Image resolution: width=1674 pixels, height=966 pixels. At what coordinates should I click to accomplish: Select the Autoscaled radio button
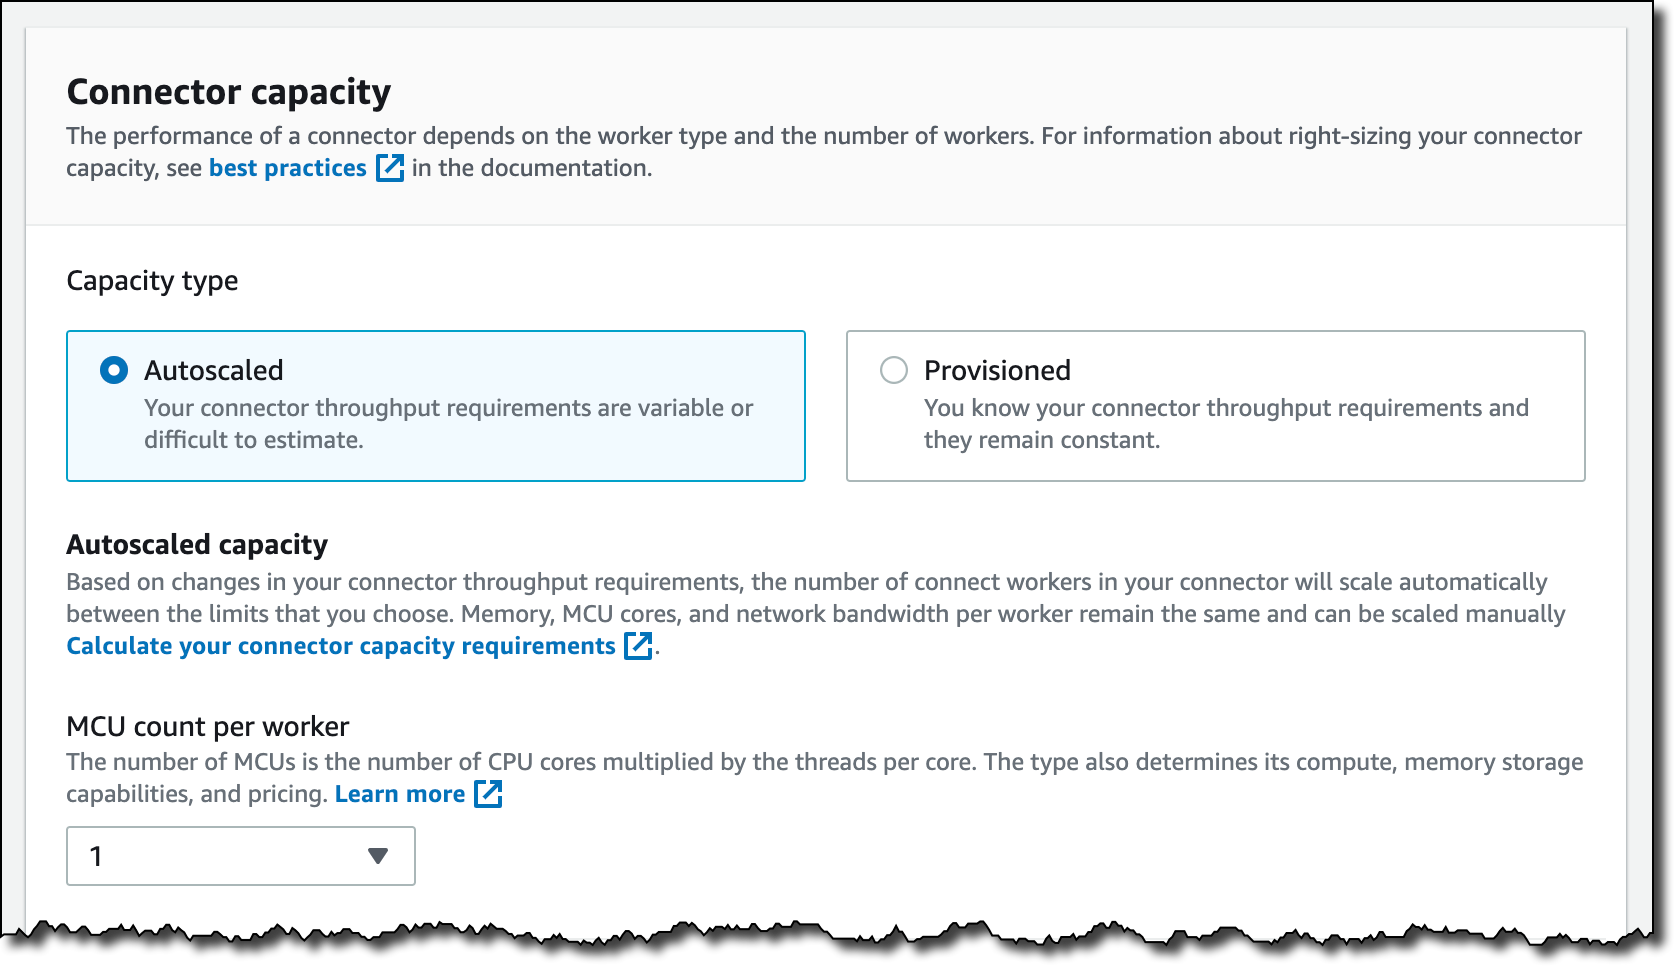(x=114, y=371)
